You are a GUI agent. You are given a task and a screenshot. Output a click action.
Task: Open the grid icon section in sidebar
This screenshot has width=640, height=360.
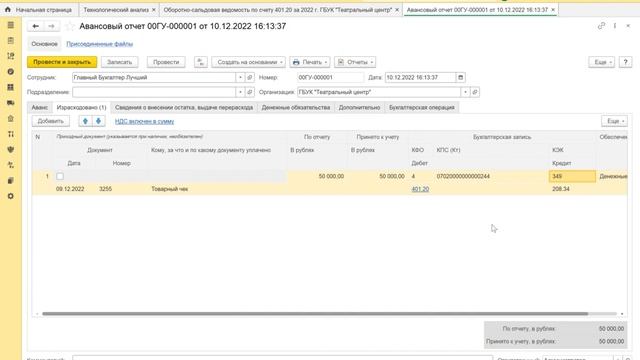click(11, 87)
